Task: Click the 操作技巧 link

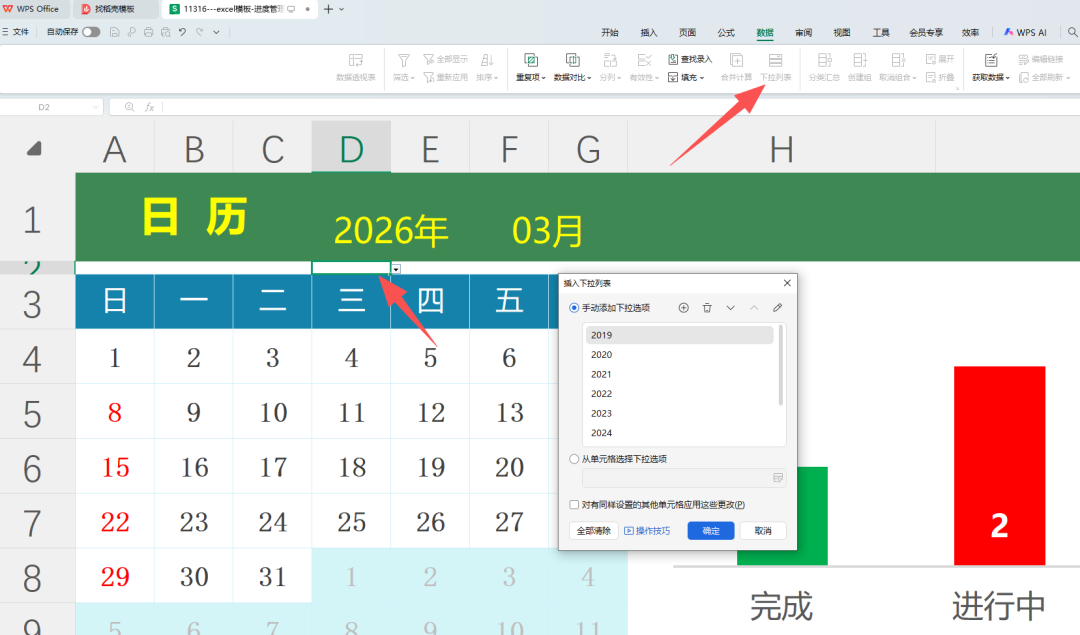Action: pos(648,531)
